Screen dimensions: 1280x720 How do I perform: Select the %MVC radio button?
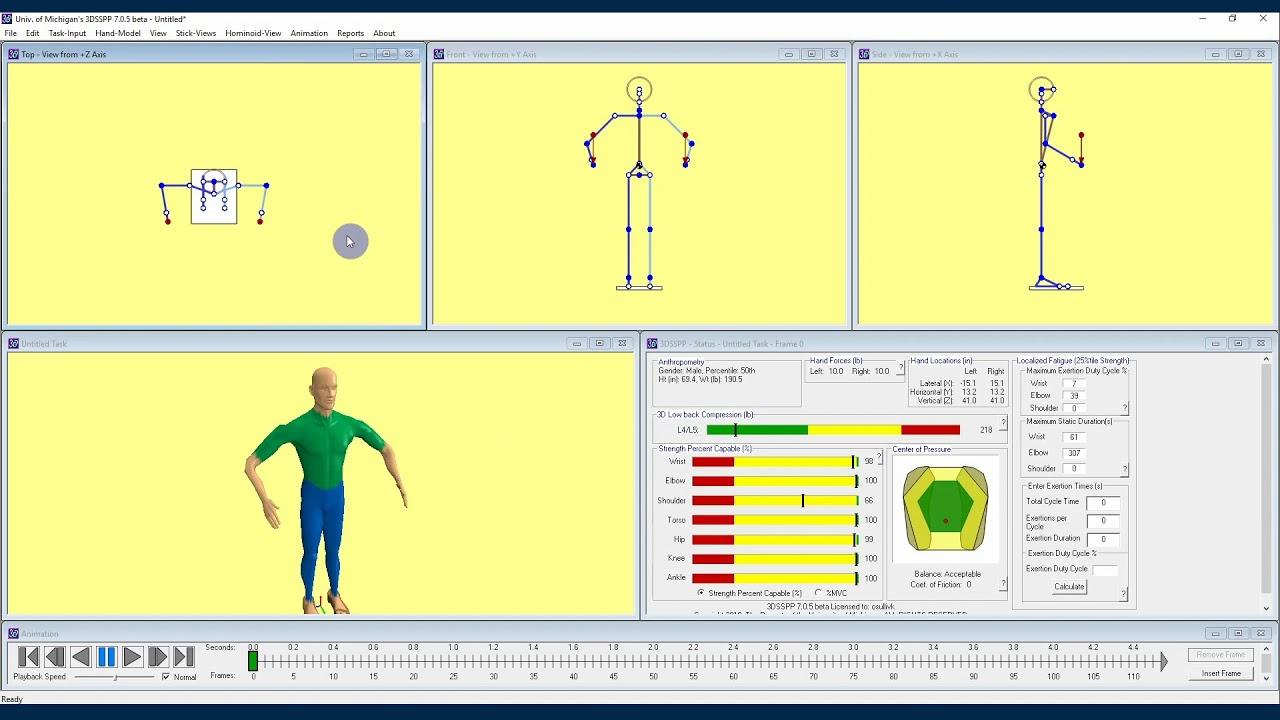(818, 593)
